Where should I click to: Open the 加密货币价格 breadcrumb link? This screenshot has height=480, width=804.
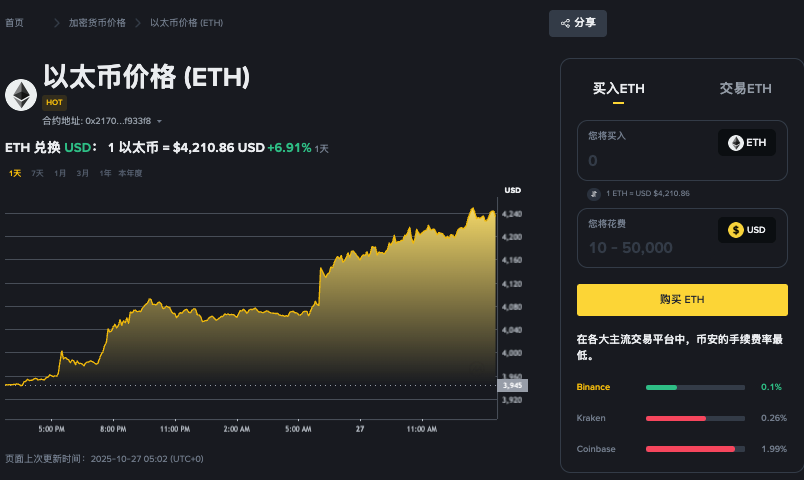tap(97, 22)
